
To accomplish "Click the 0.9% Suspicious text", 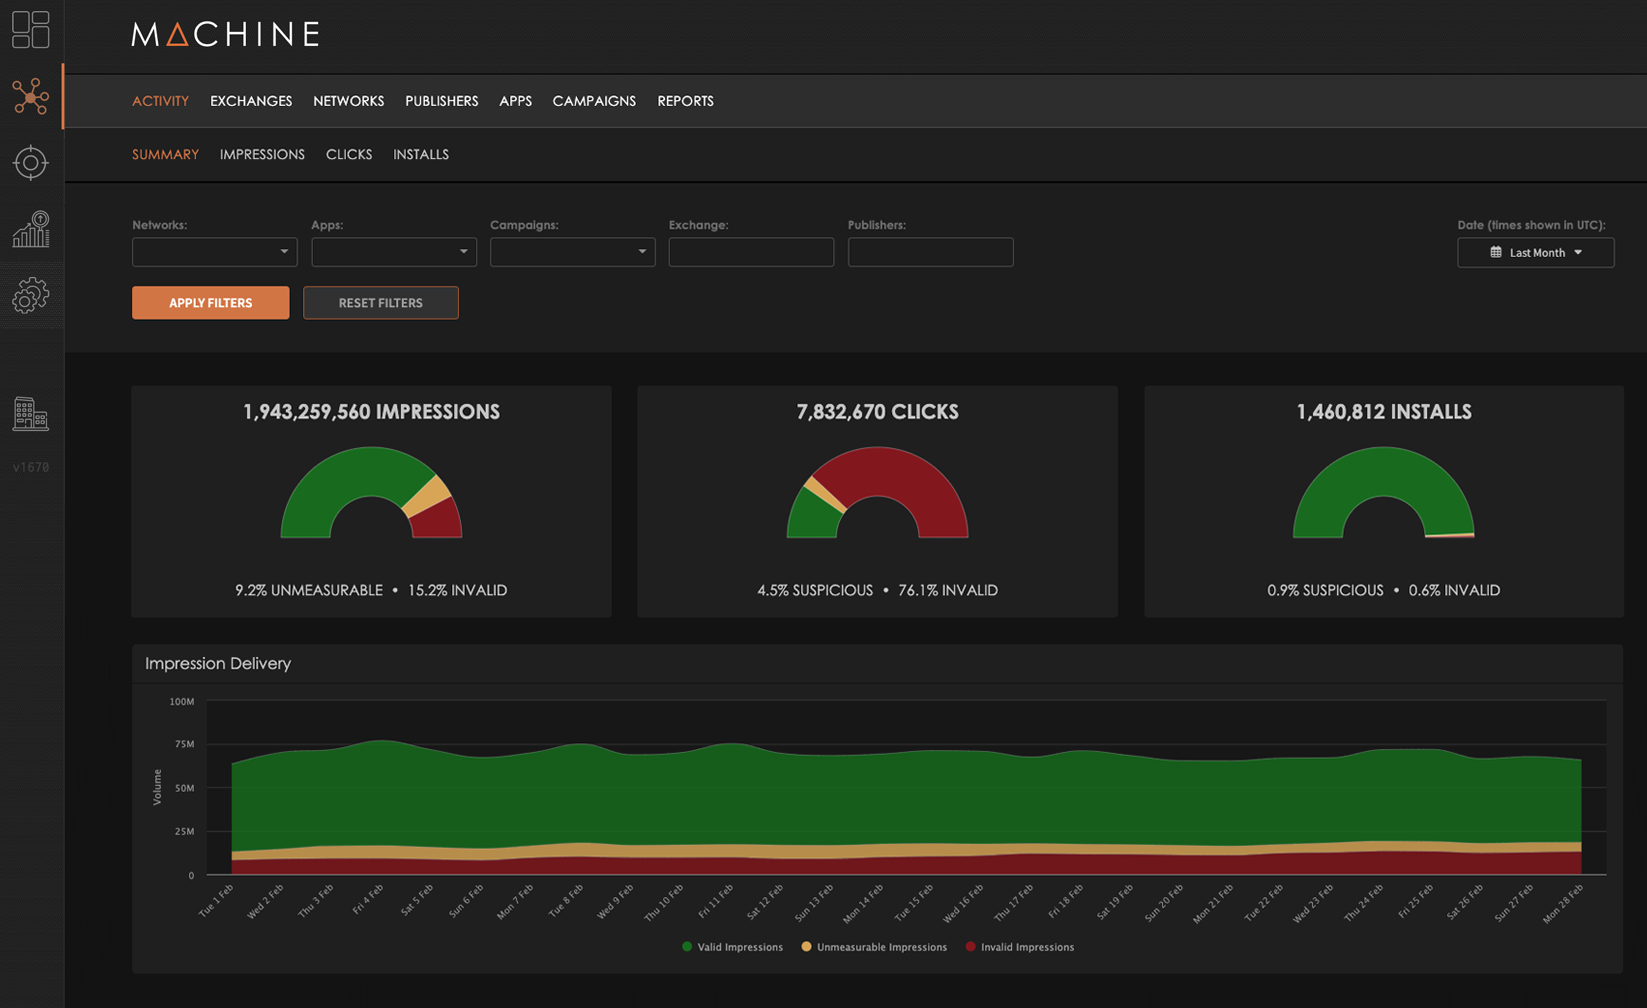I will (x=1325, y=590).
